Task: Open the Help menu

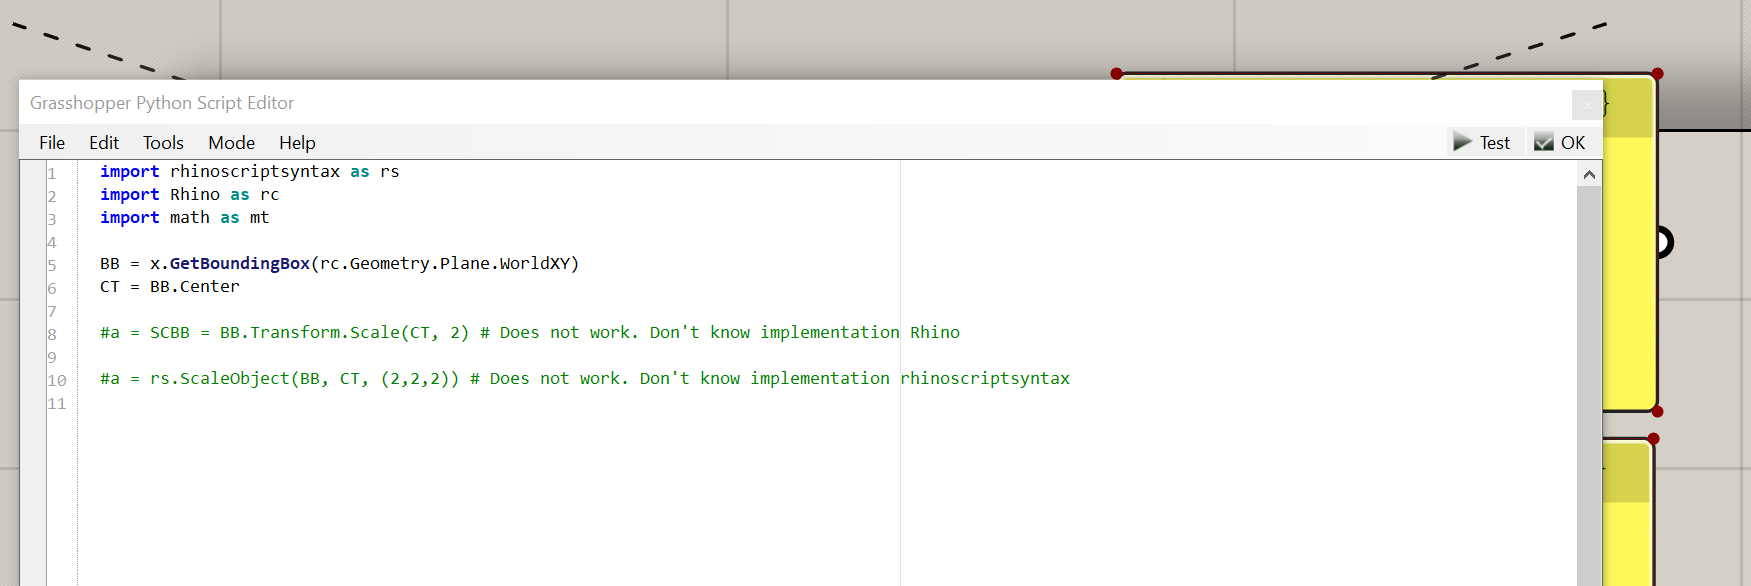Action: click(297, 143)
